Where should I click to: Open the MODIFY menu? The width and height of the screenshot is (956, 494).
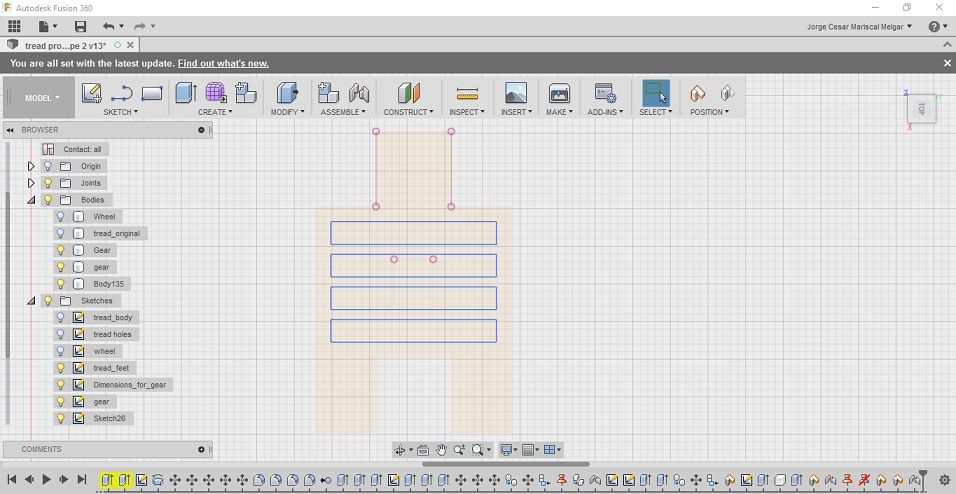pos(287,112)
